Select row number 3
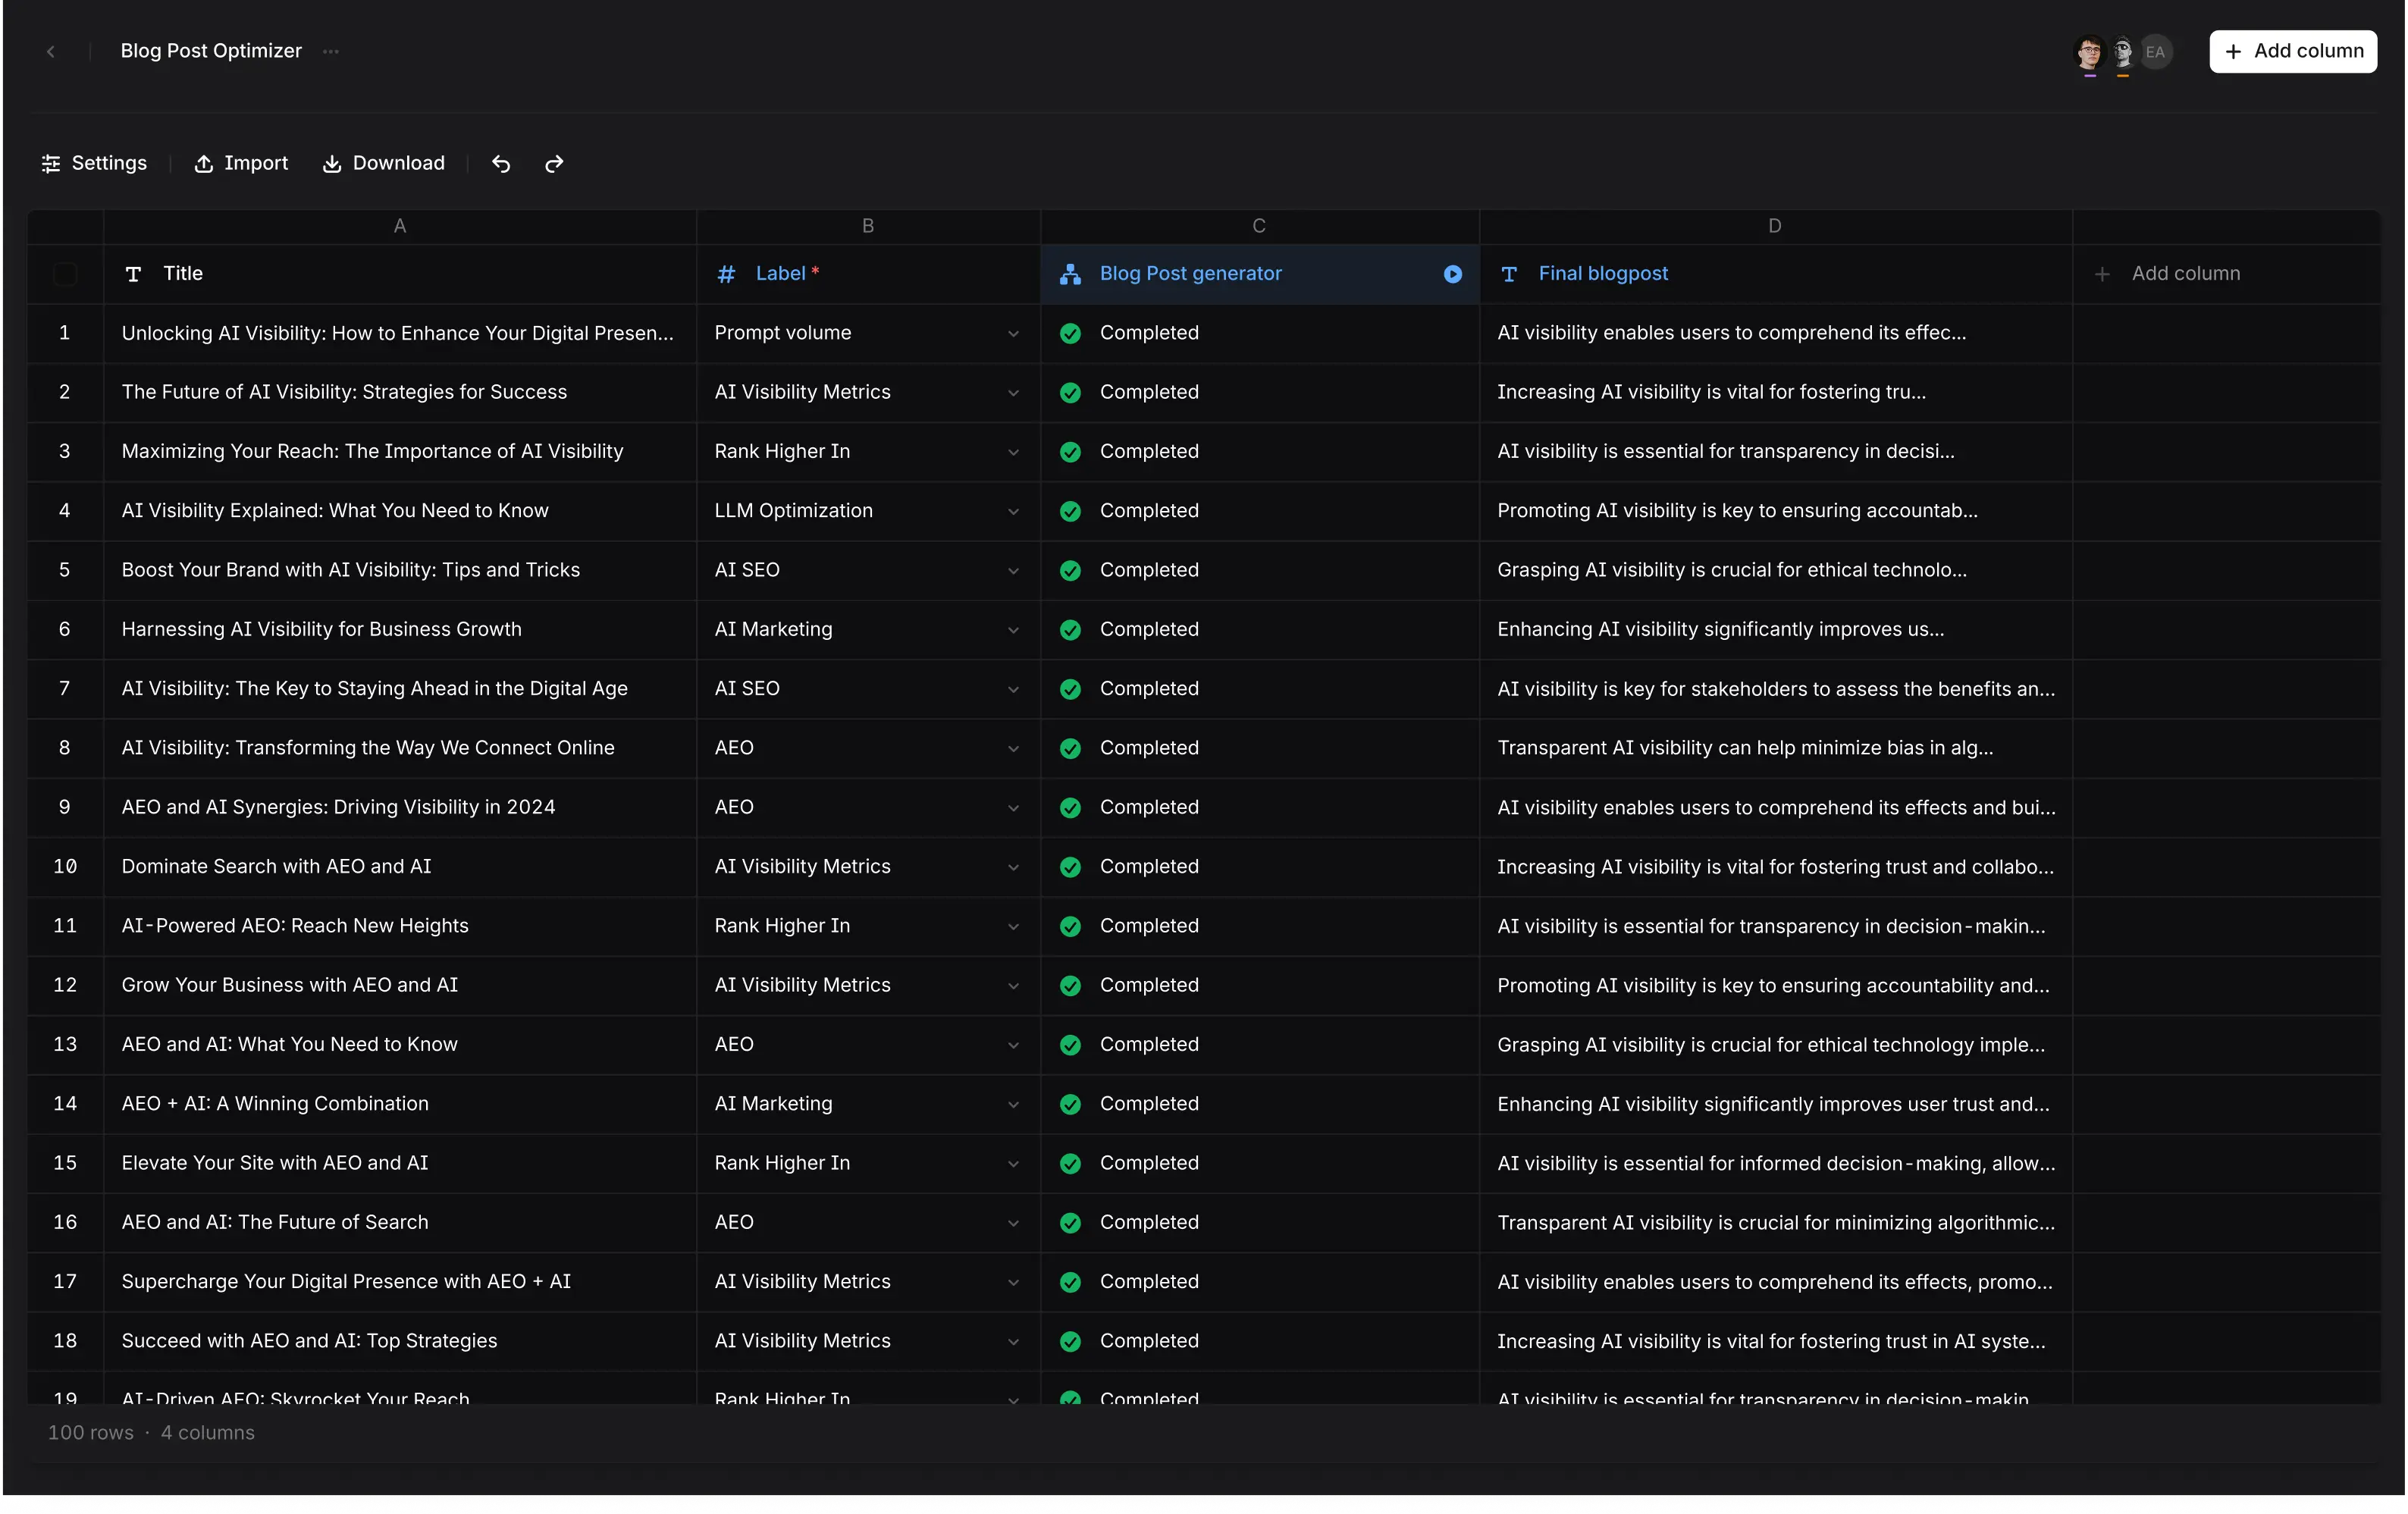 pyautogui.click(x=65, y=451)
